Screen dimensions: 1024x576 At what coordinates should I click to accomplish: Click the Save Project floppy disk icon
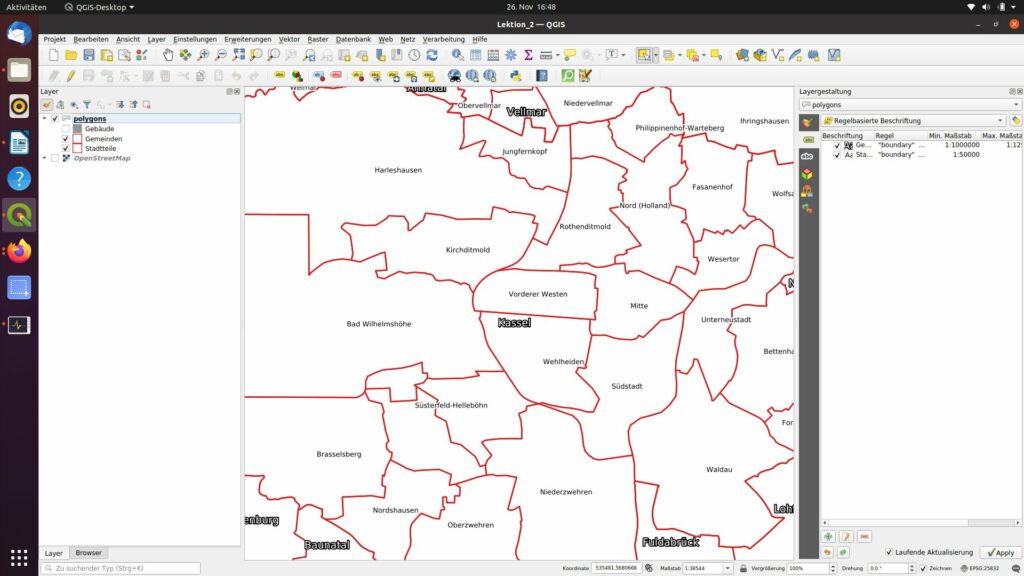point(89,55)
